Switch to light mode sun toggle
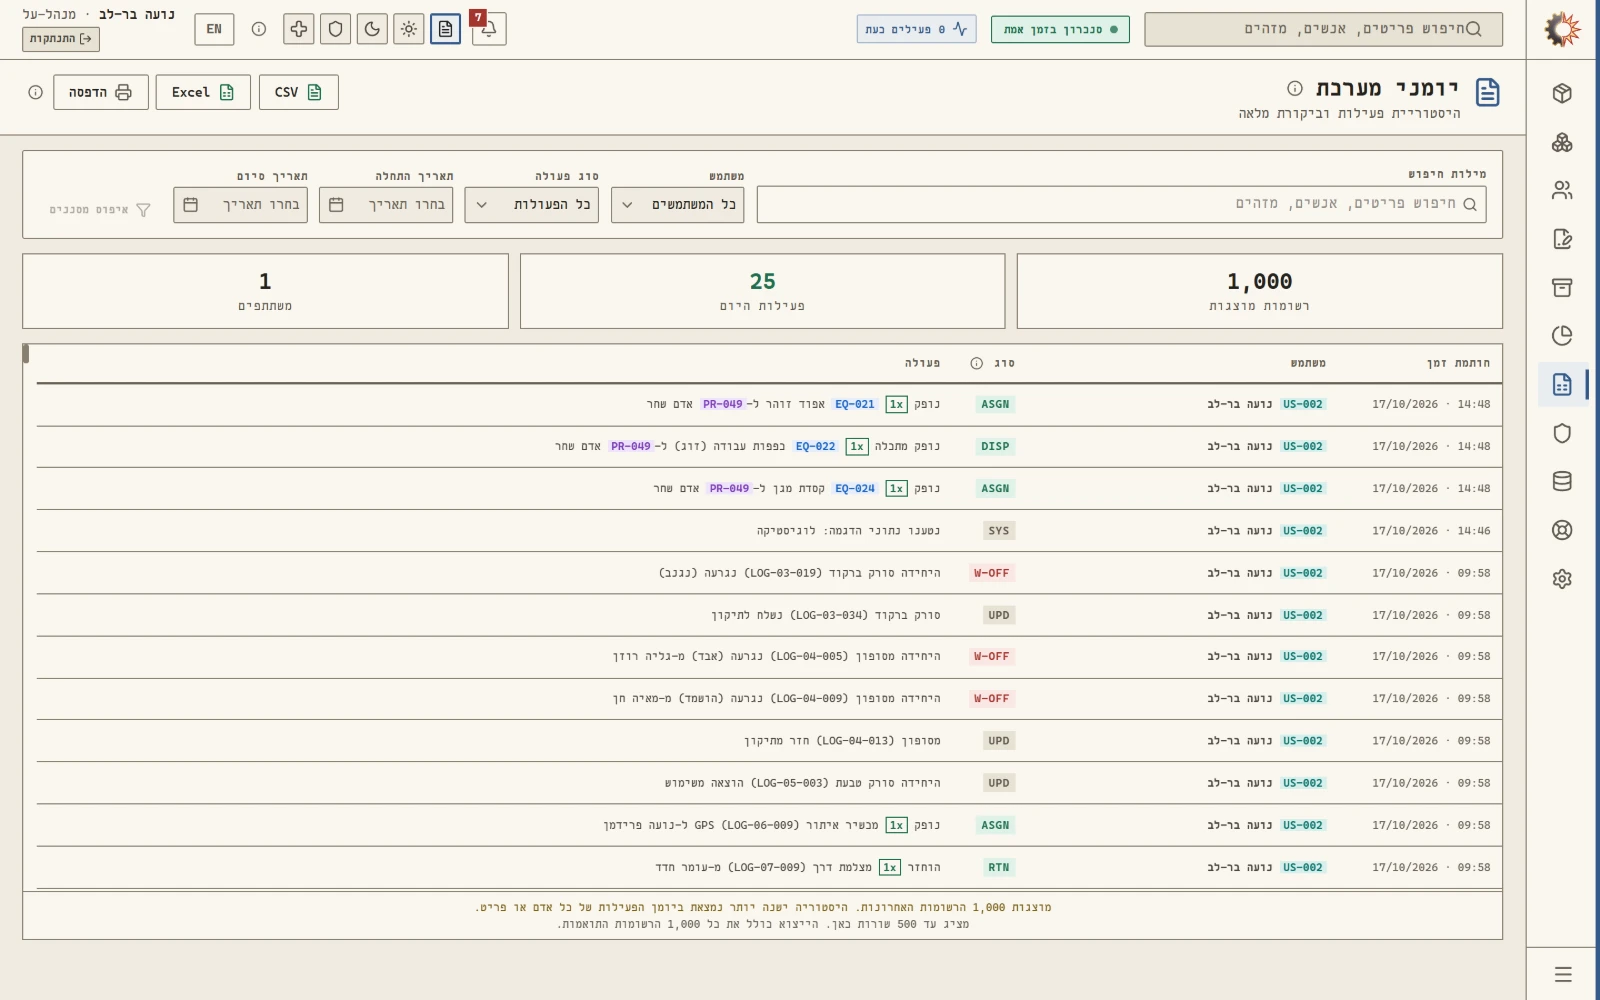The image size is (1600, 1000). 409,29
